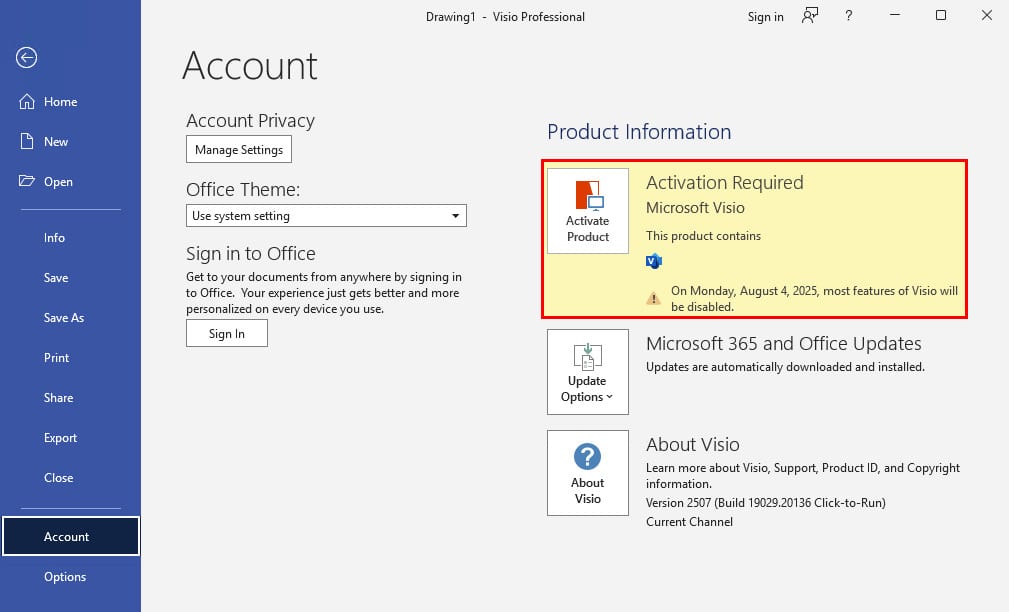Select the Account sidebar item
Screen dimensions: 1009x612
[71, 536]
